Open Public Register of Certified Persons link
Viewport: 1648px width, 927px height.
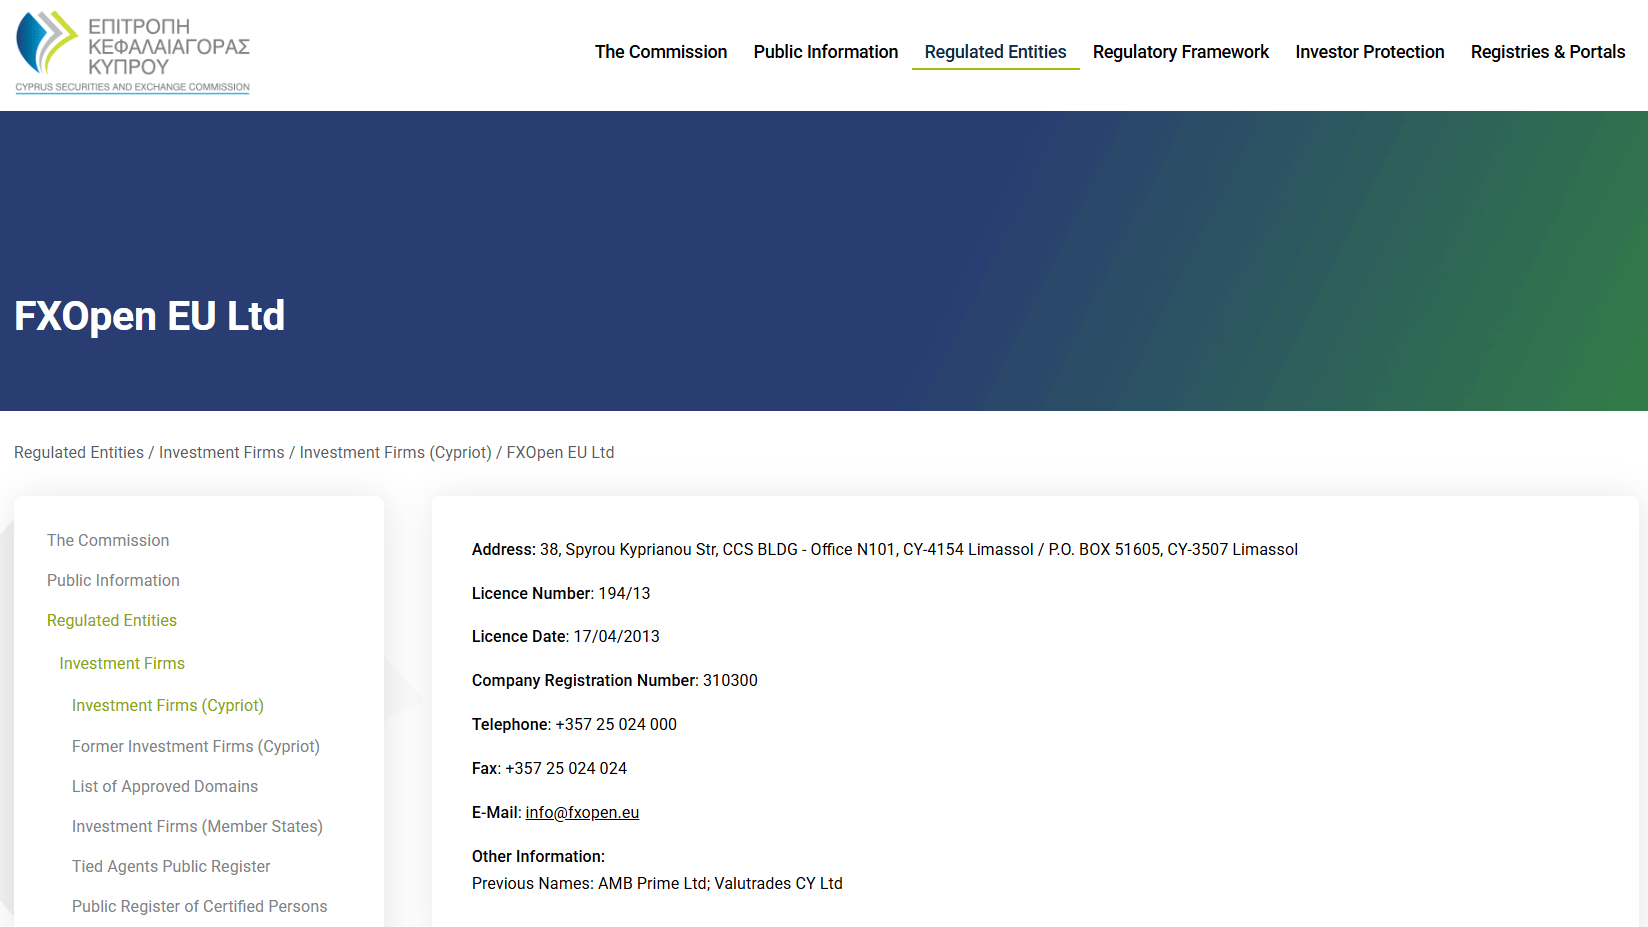click(x=200, y=906)
